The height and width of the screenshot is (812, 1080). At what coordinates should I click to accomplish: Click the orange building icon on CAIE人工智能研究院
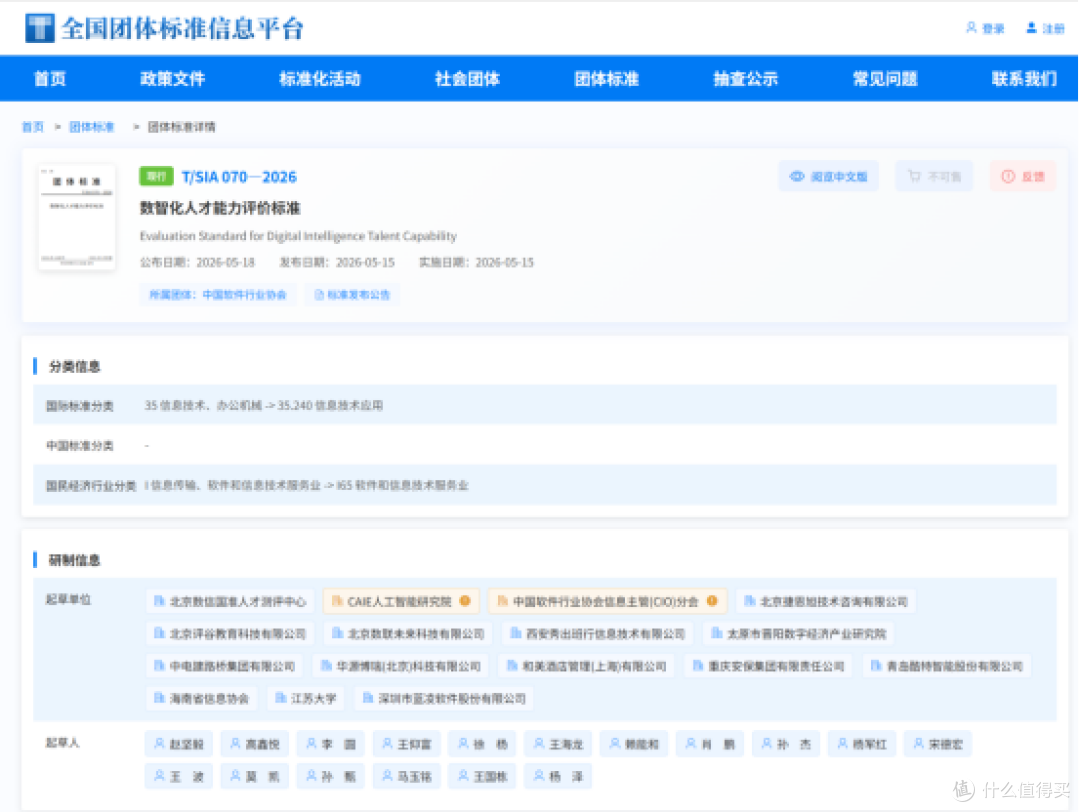point(338,601)
